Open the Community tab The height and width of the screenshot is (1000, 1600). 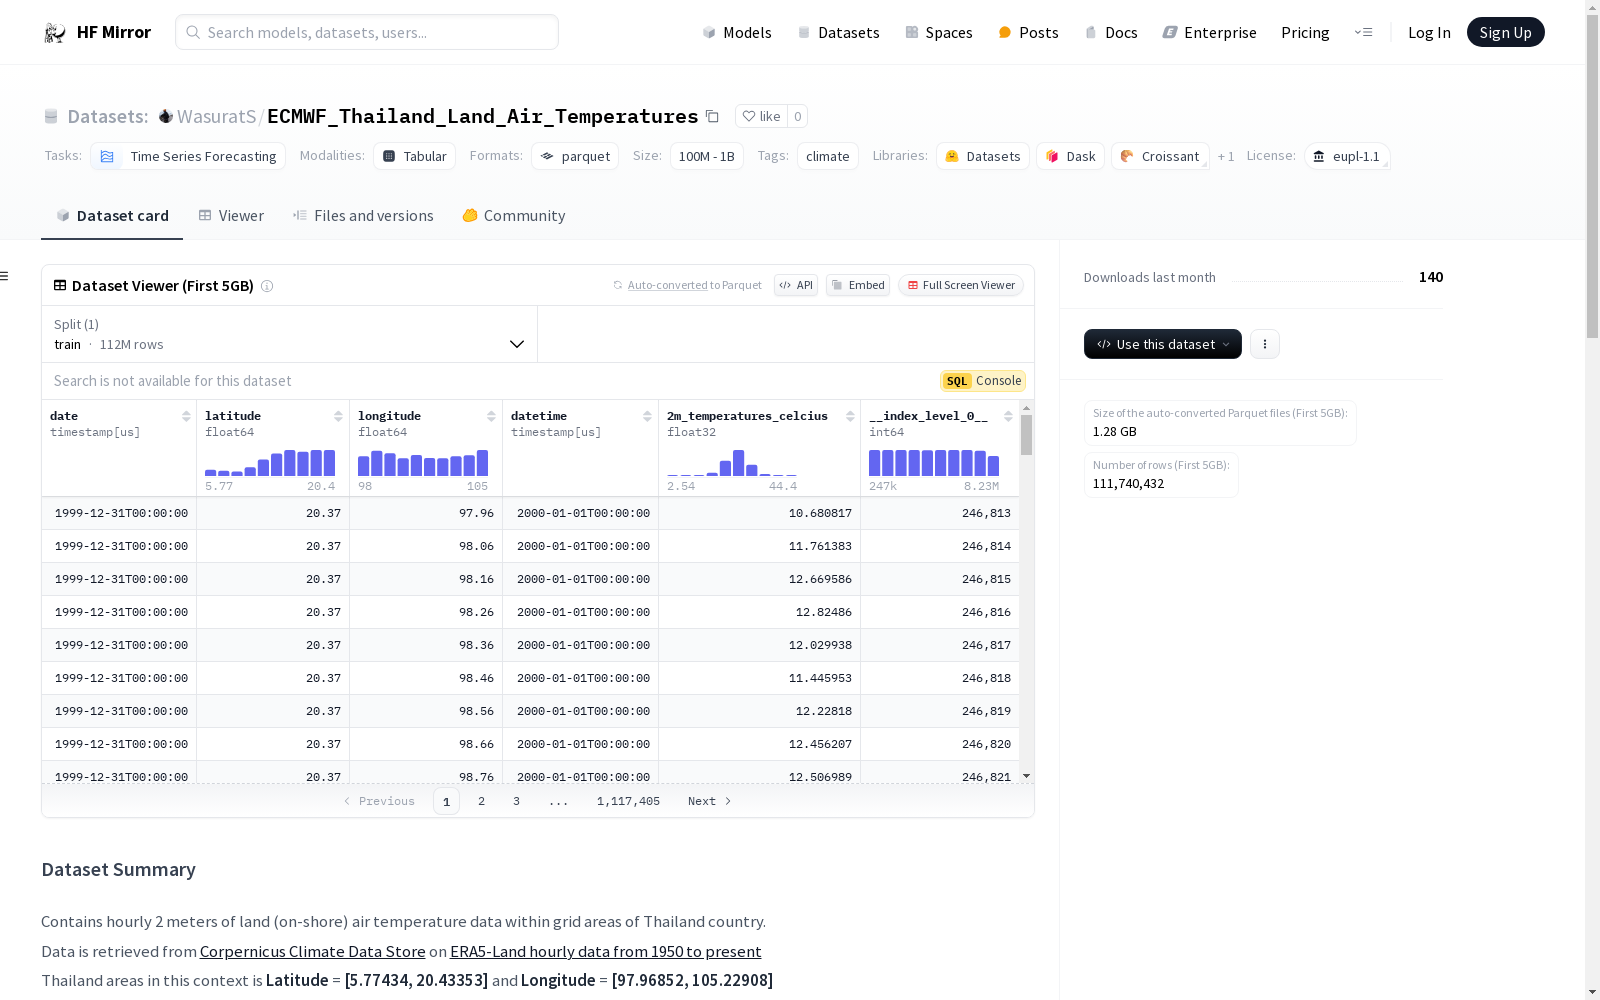[x=514, y=216]
